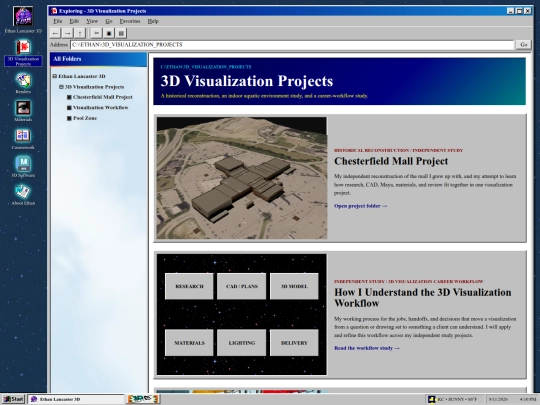Viewport: 540px width, 405px height.
Task: Open the Chesterfield Mall aerial render thumbnail
Action: point(241,178)
